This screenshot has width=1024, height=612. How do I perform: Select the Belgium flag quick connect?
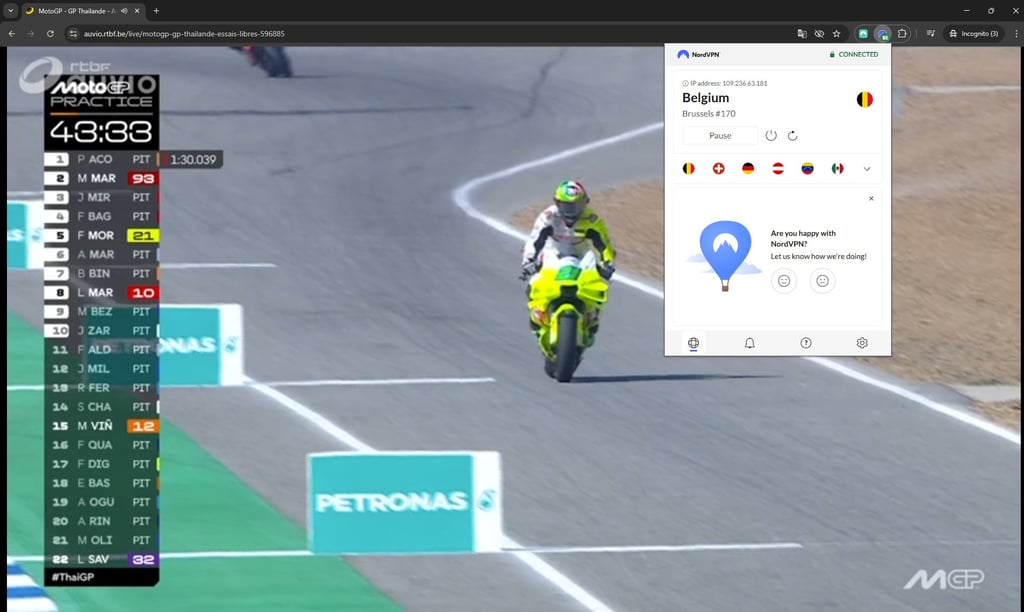[x=688, y=169]
